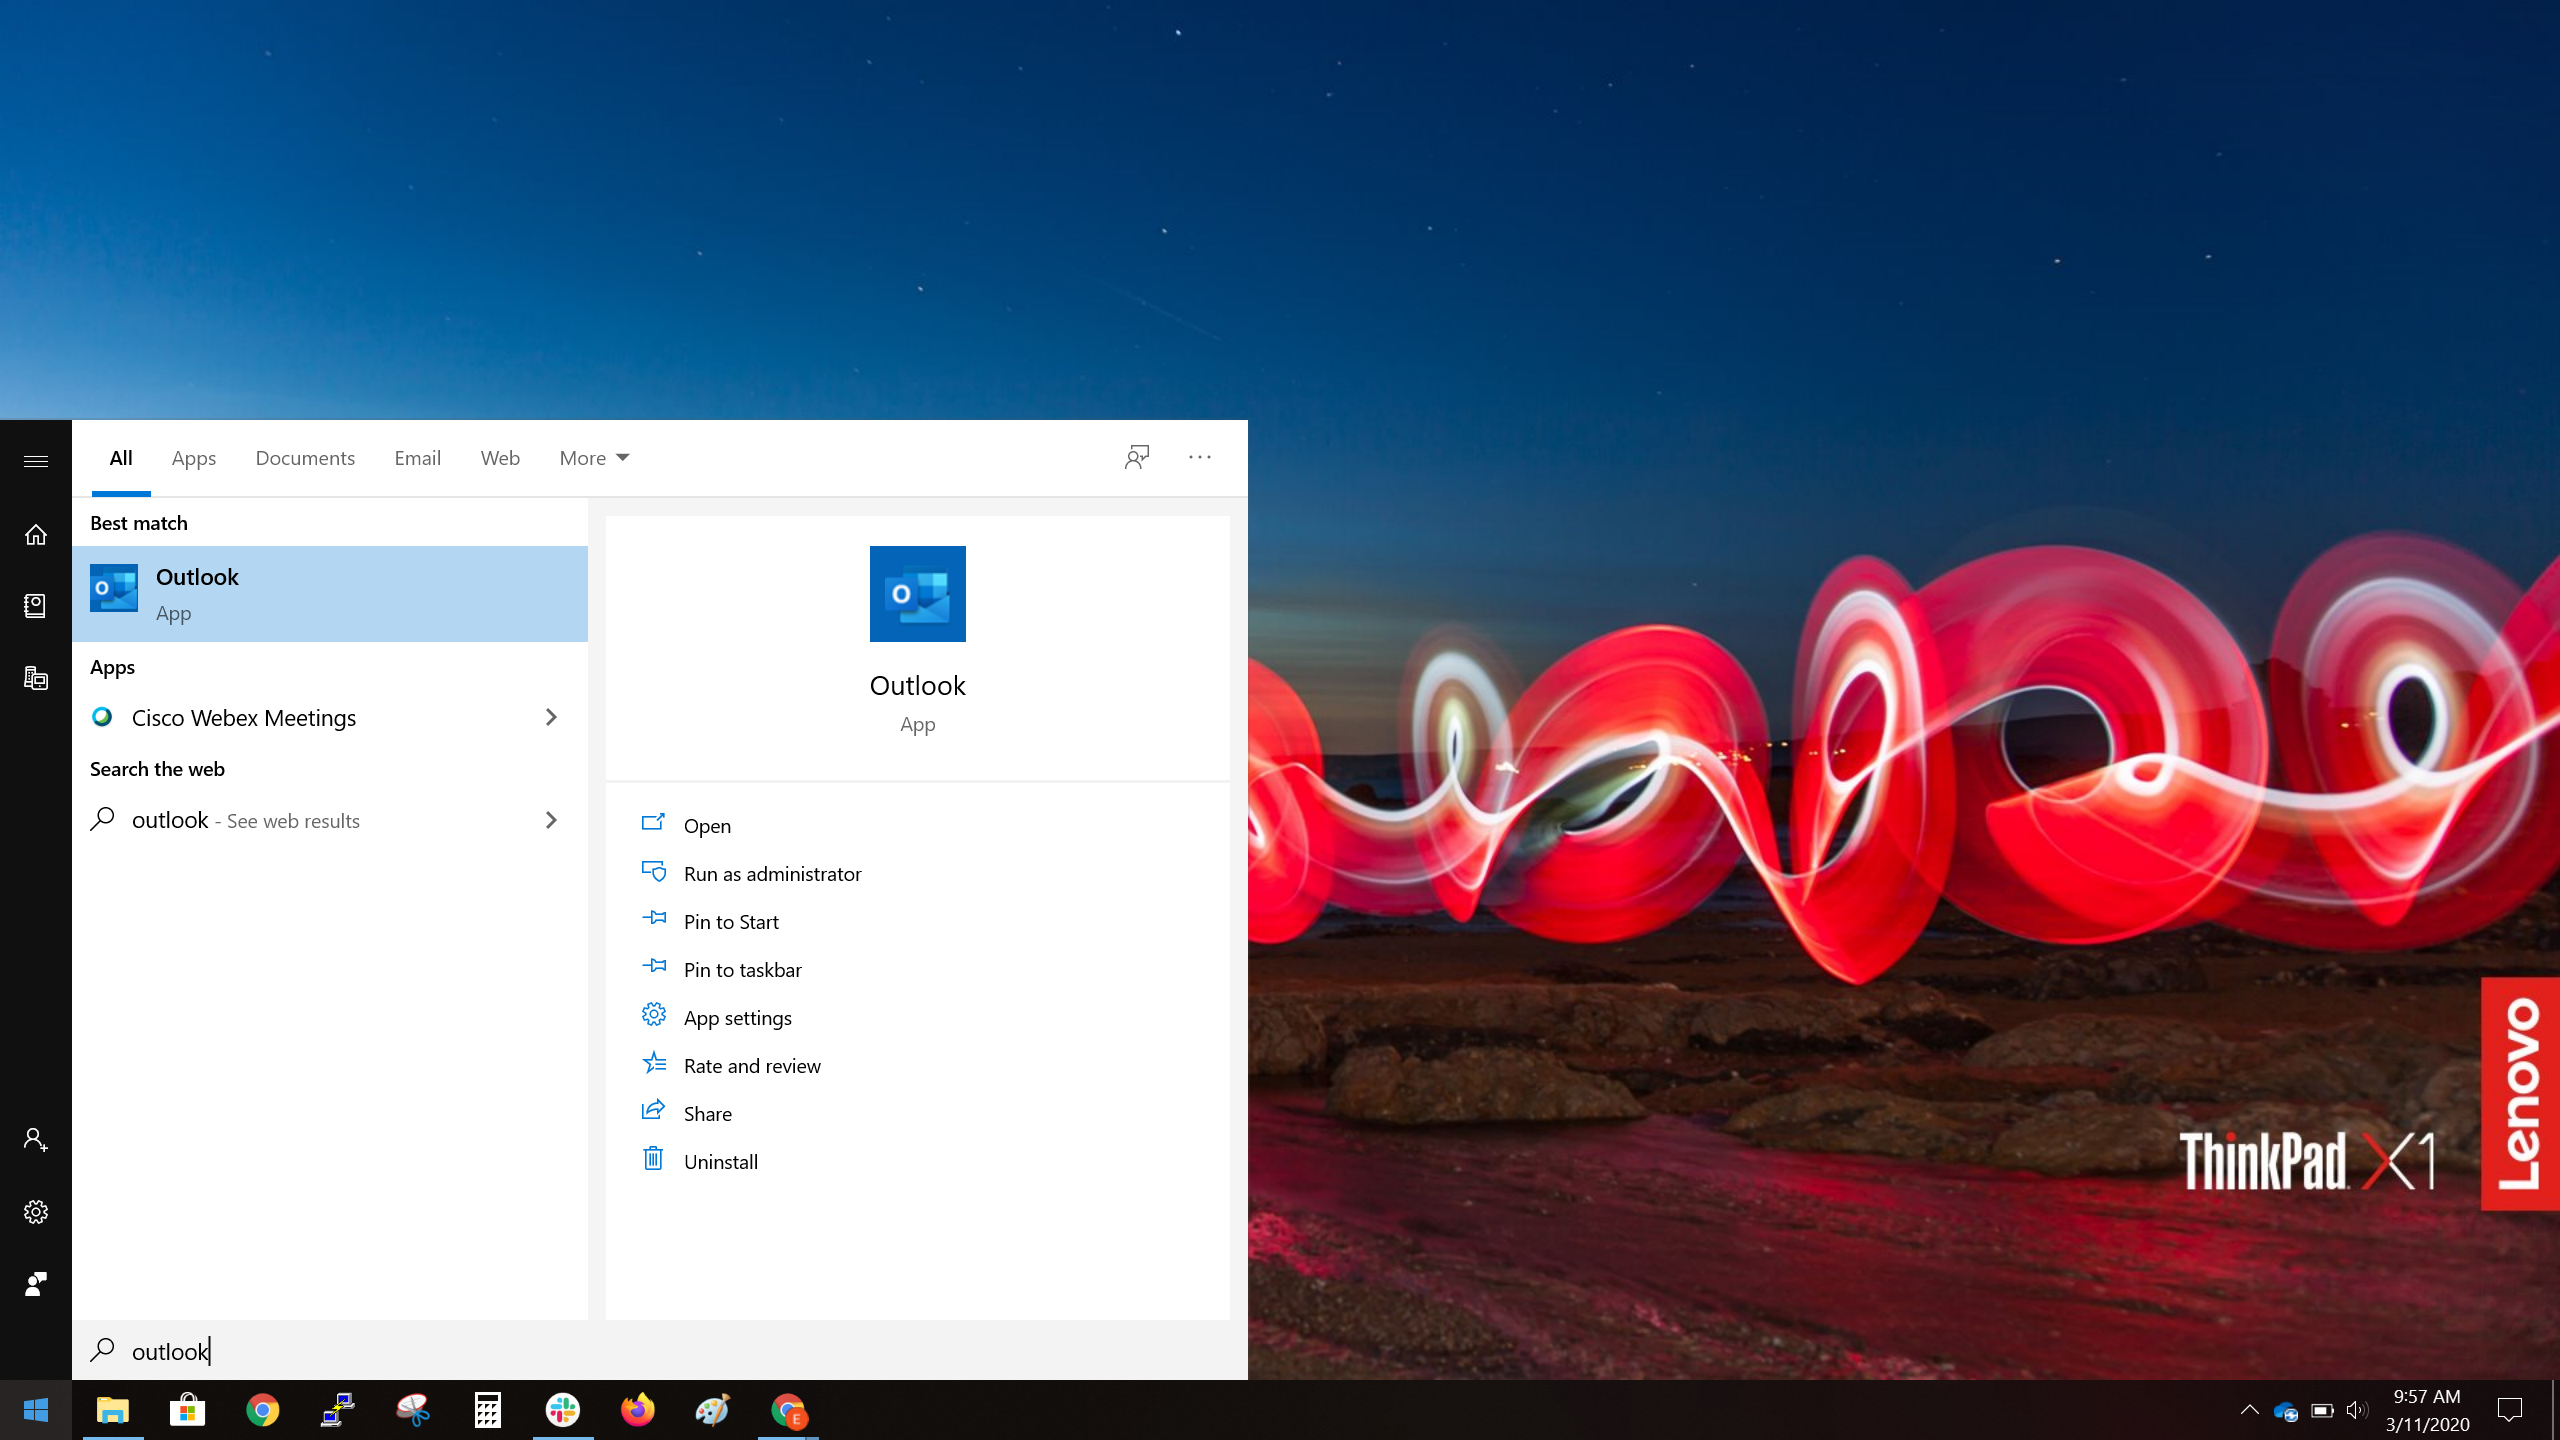Select Uninstall for Outlook app
Screen dimensions: 2560x1440
719,1160
